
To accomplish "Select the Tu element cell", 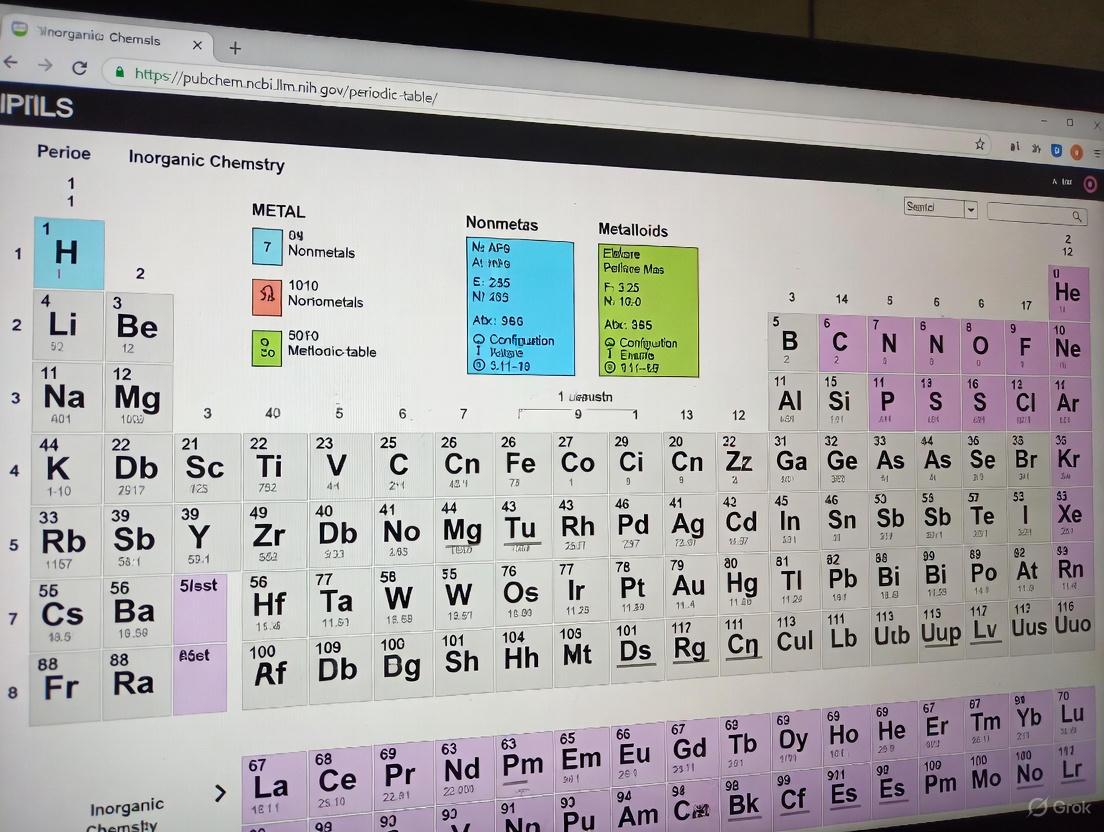I will [522, 528].
